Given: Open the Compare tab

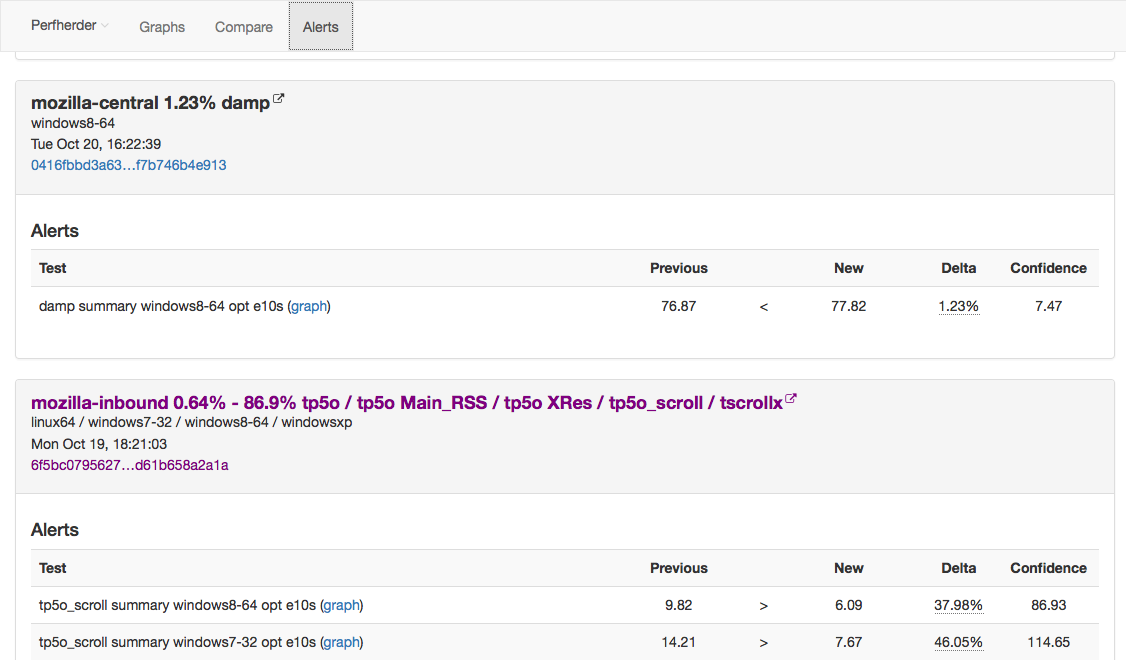Looking at the screenshot, I should 244,27.
